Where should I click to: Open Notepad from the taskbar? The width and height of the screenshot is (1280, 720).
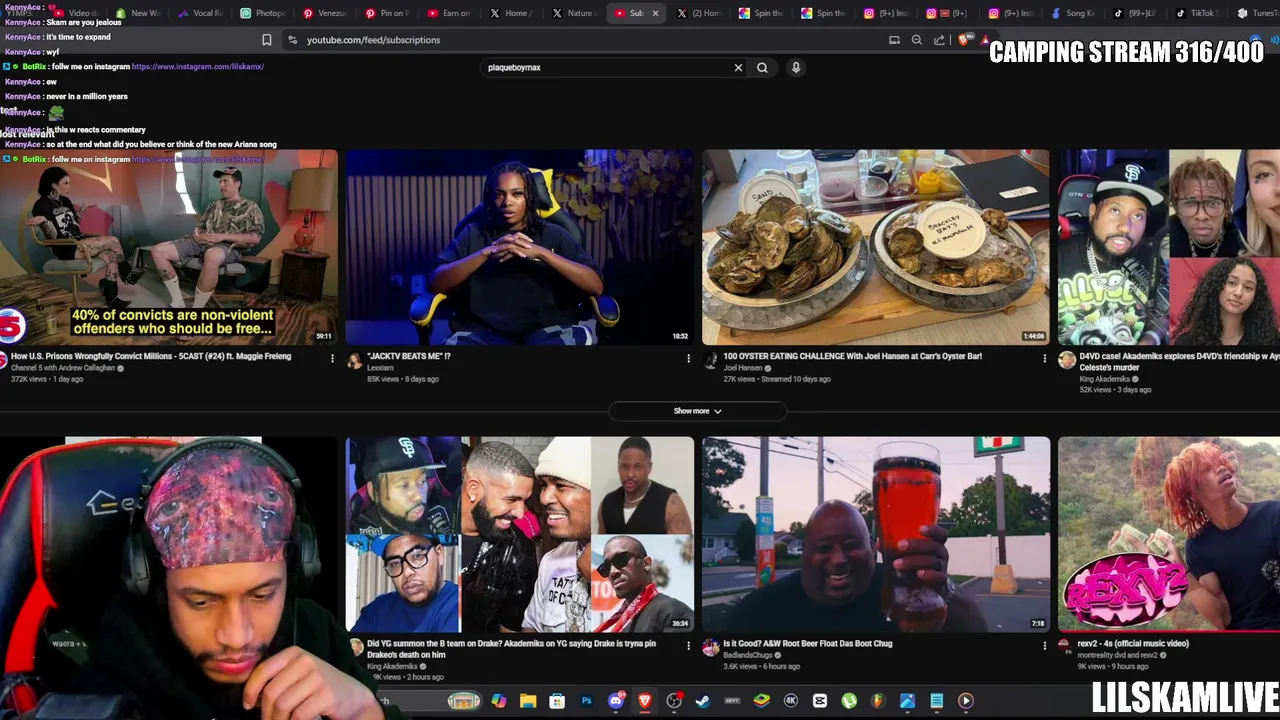936,701
